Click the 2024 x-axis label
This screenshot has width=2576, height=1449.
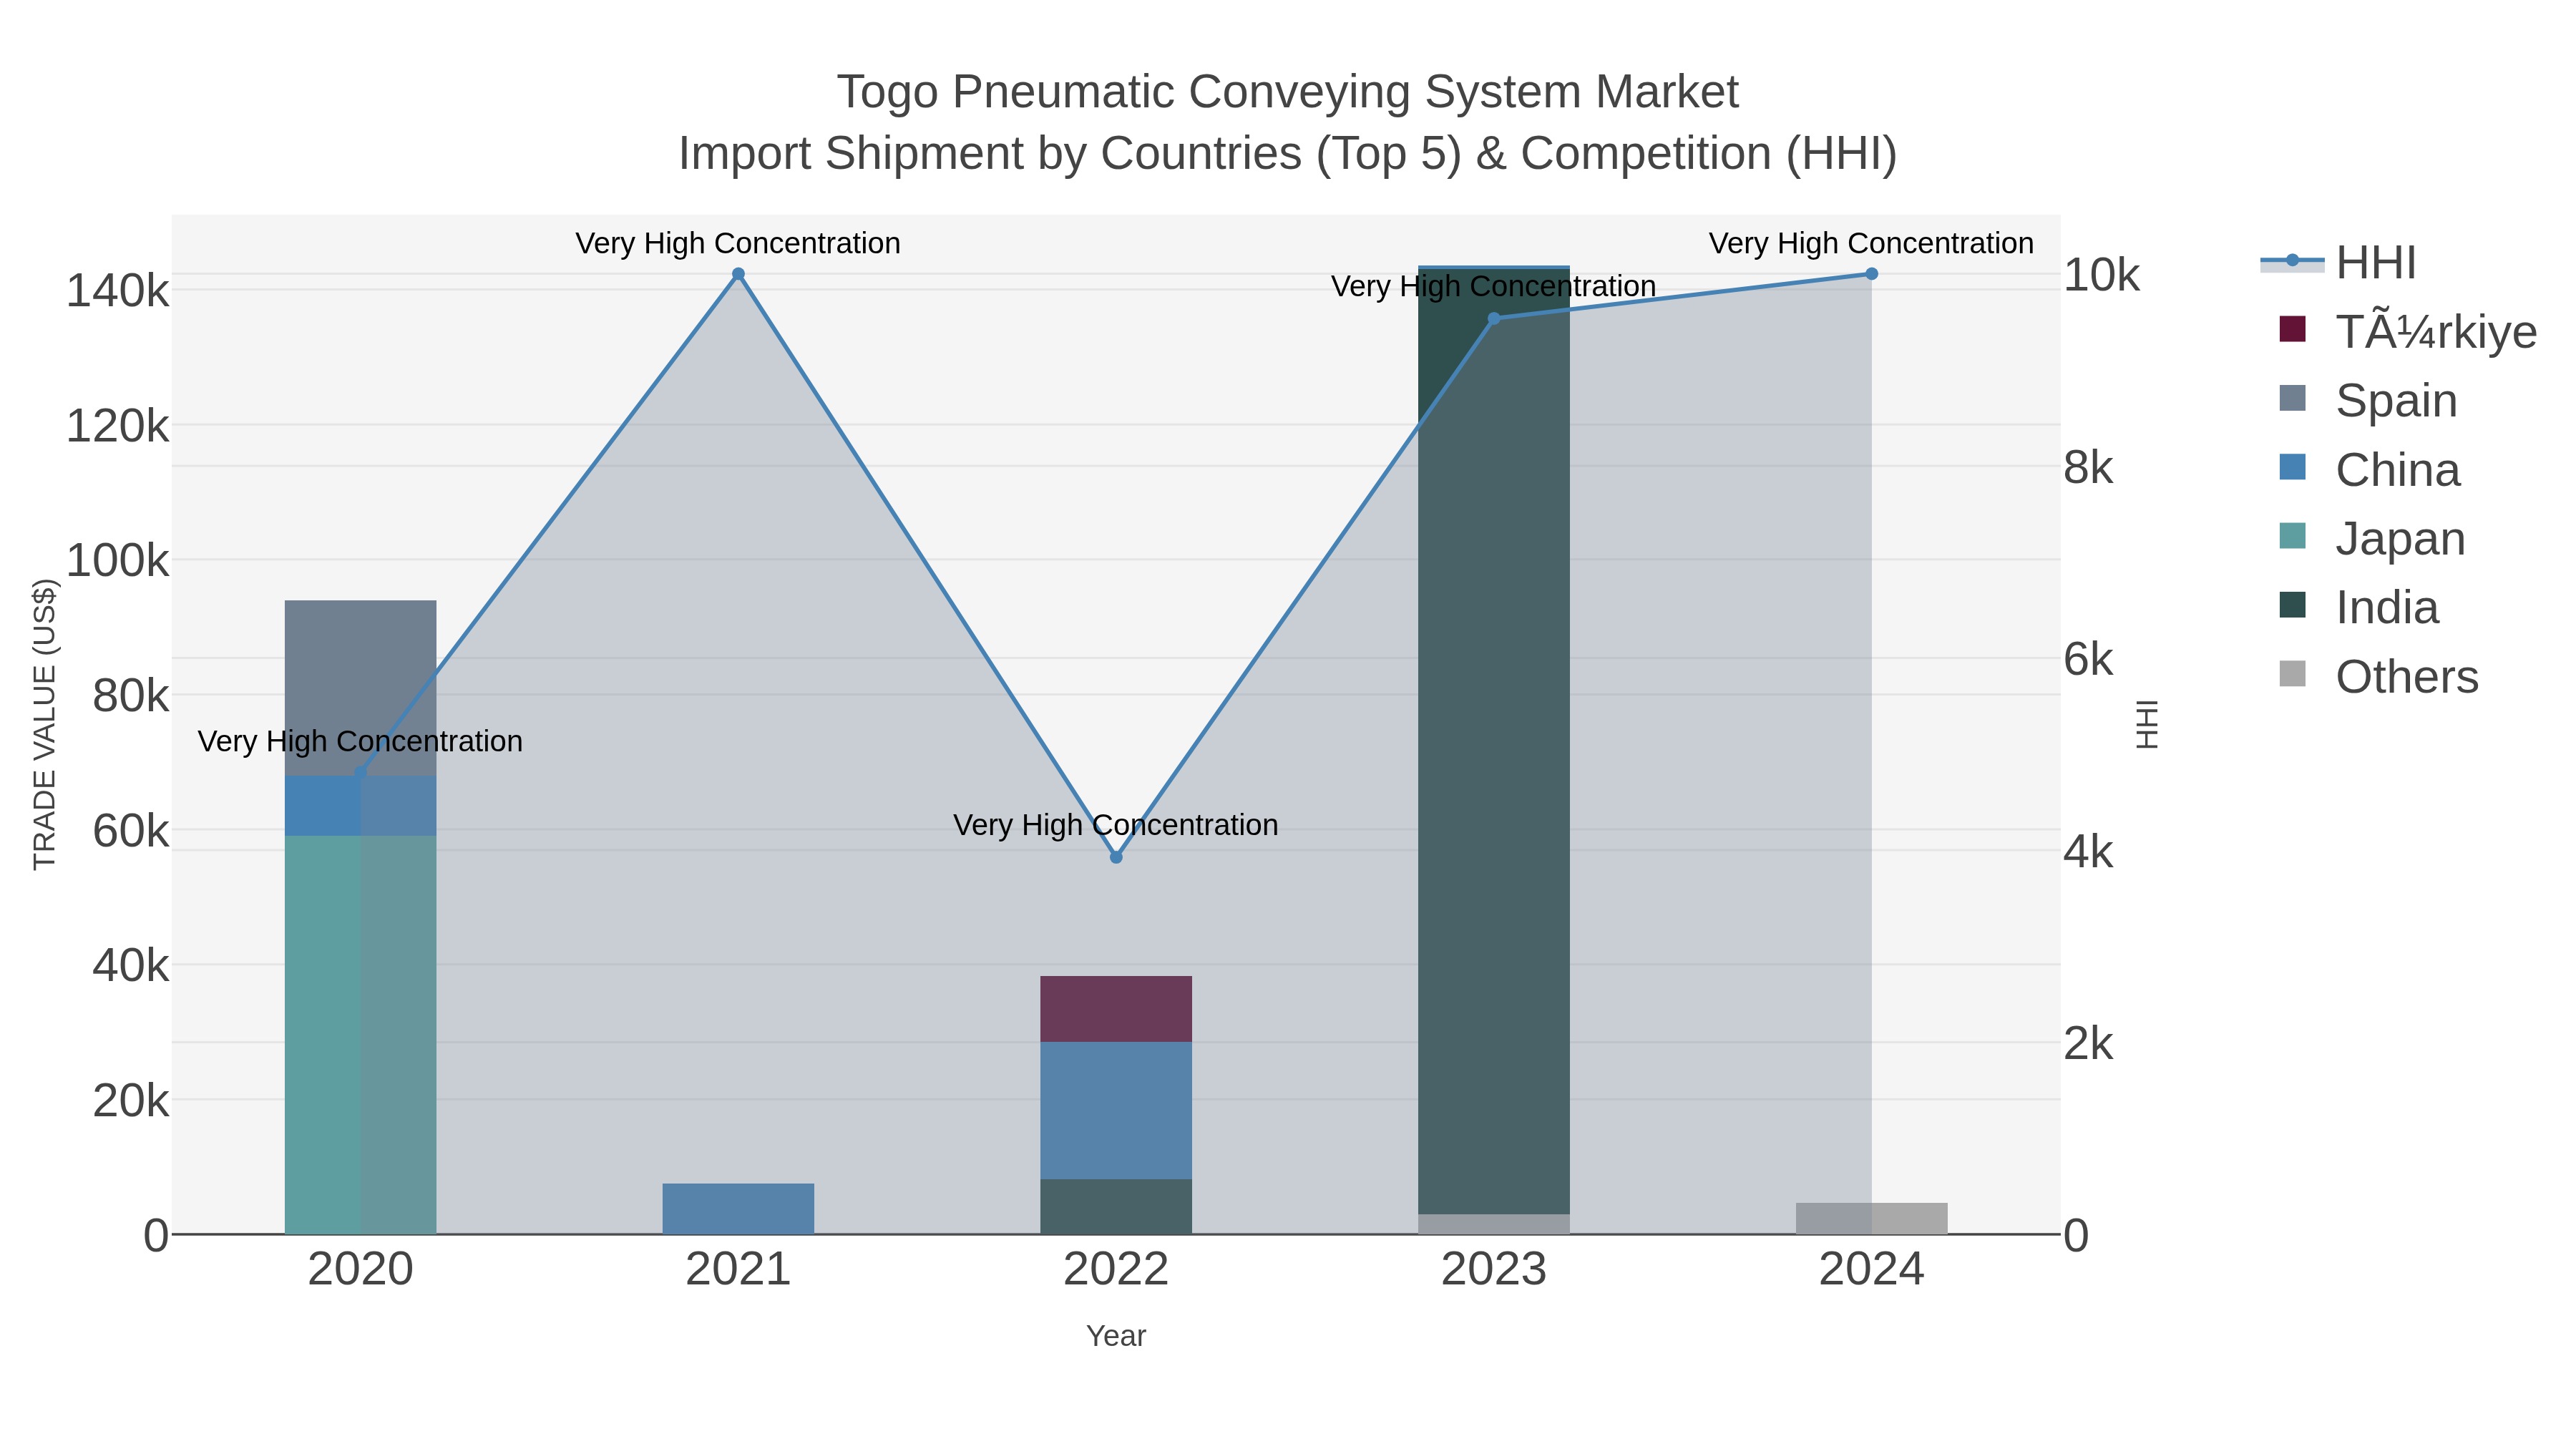[x=1872, y=1270]
